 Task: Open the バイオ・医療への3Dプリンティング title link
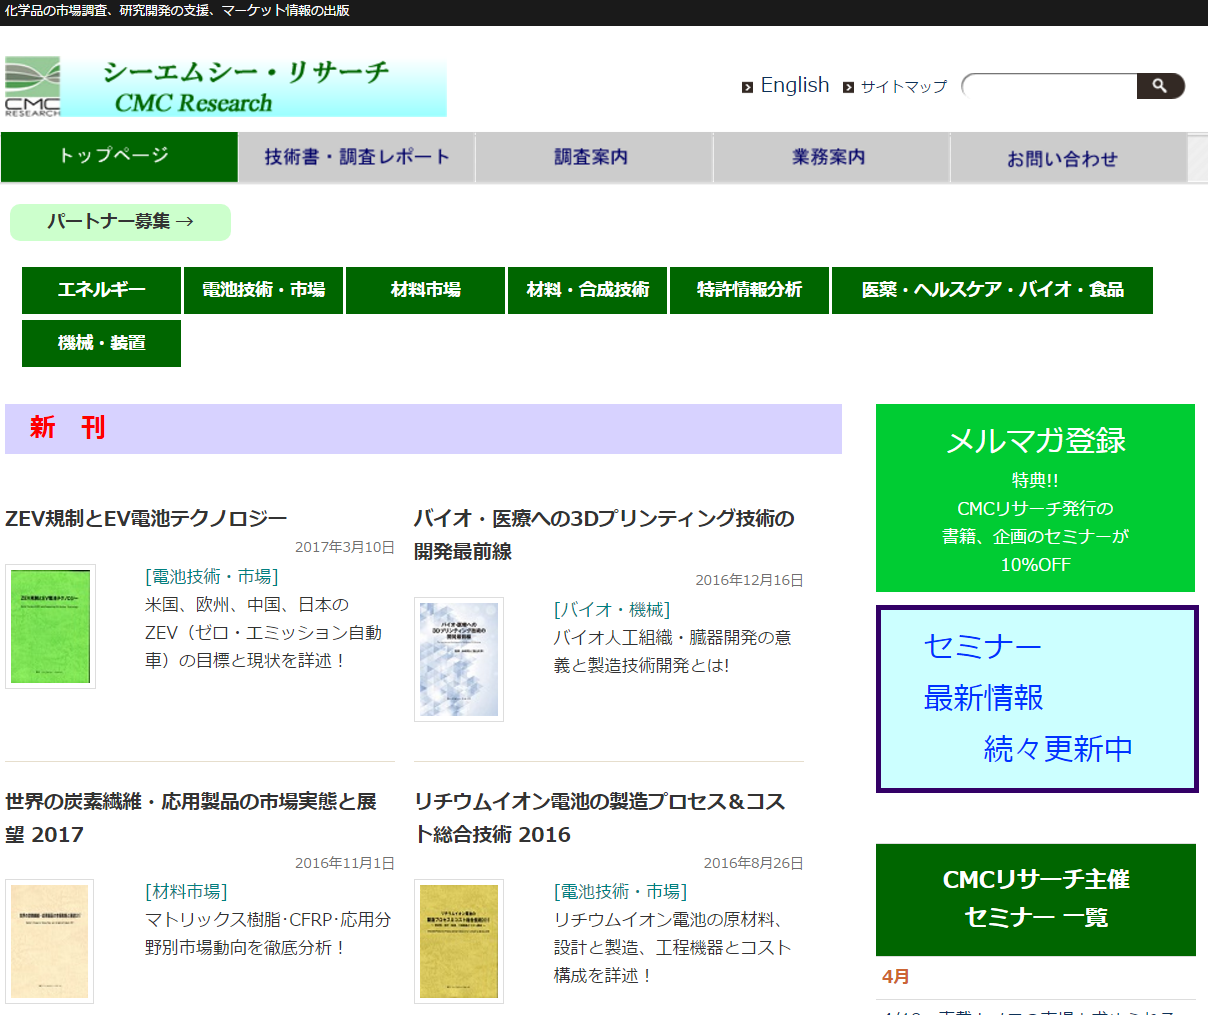click(x=604, y=535)
